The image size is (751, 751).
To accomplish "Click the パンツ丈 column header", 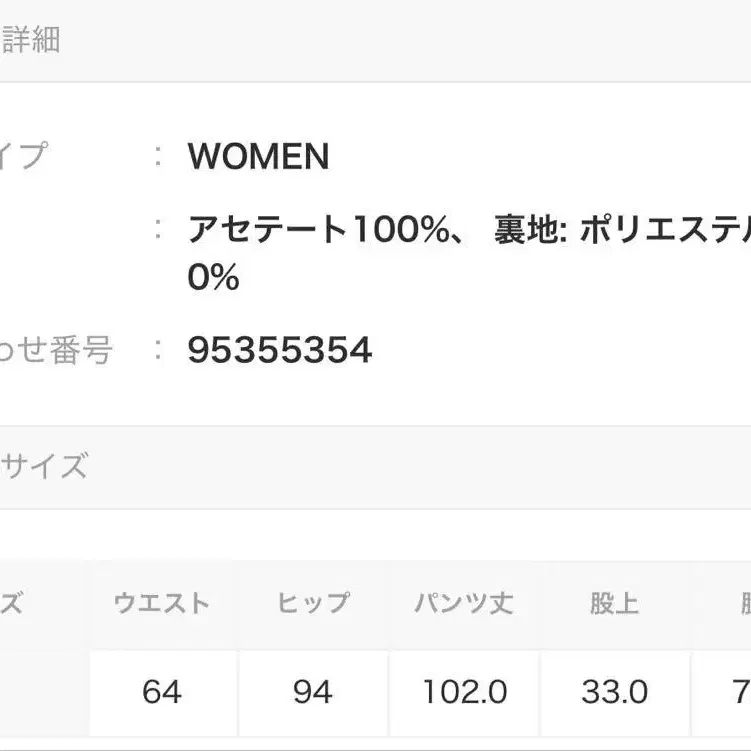I will pyautogui.click(x=464, y=603).
